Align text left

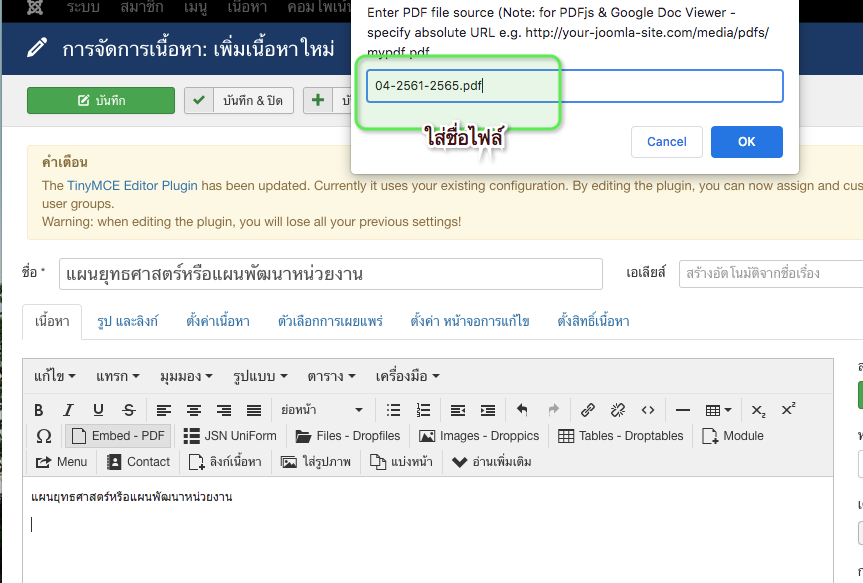[x=163, y=410]
